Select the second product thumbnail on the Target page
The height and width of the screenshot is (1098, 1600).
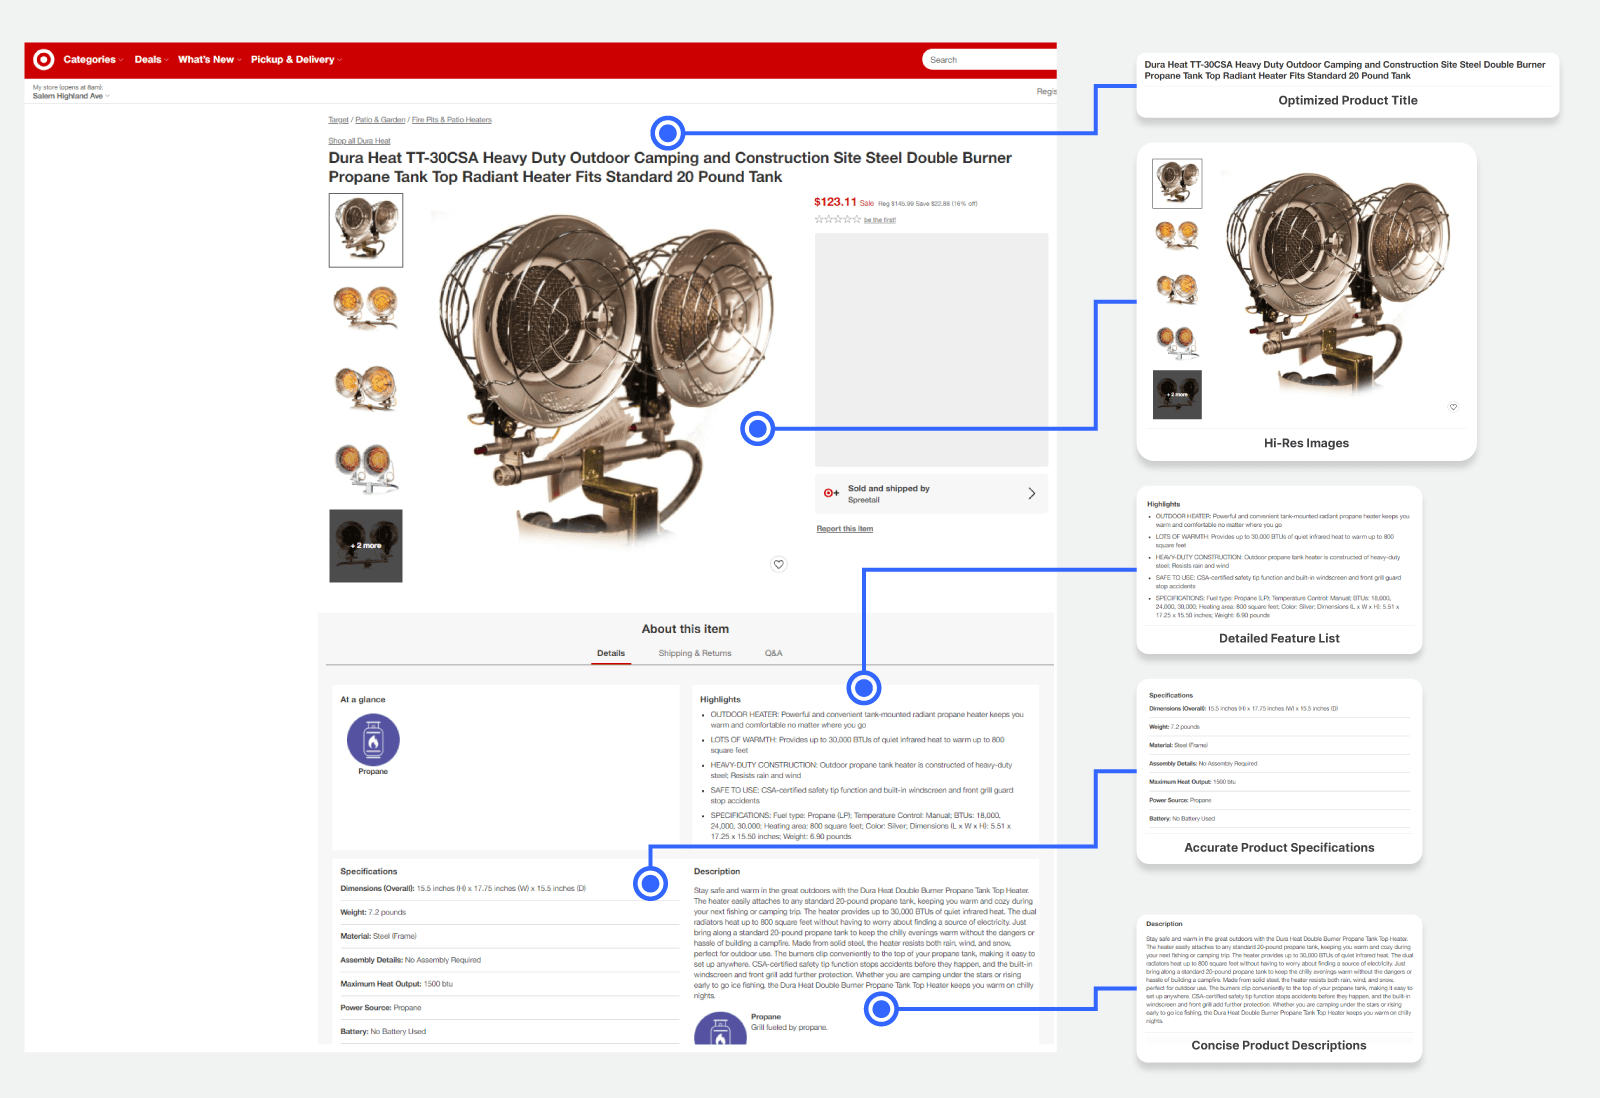click(366, 309)
